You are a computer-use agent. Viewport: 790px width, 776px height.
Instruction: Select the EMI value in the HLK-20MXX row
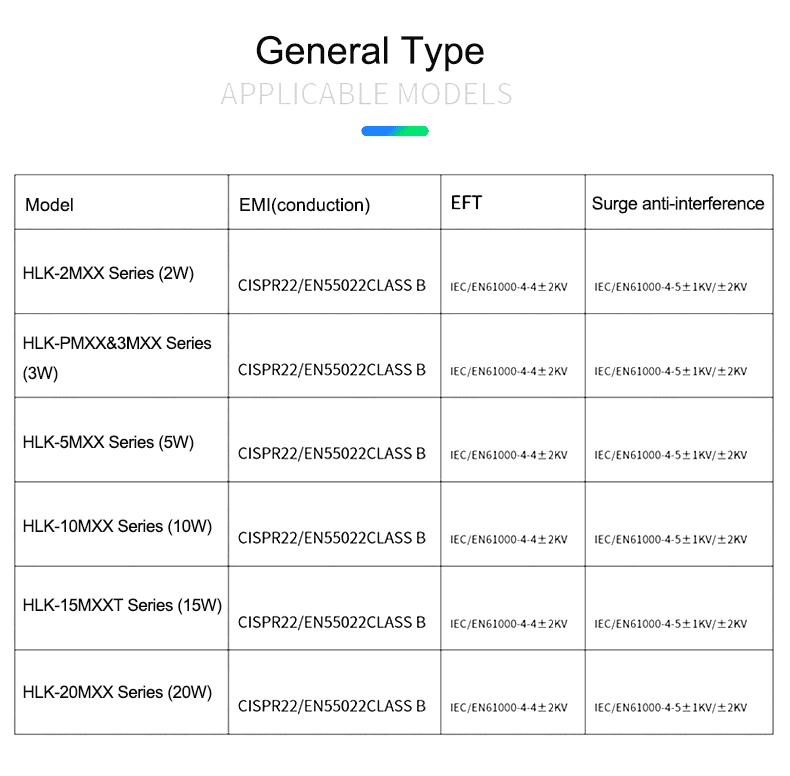click(332, 706)
